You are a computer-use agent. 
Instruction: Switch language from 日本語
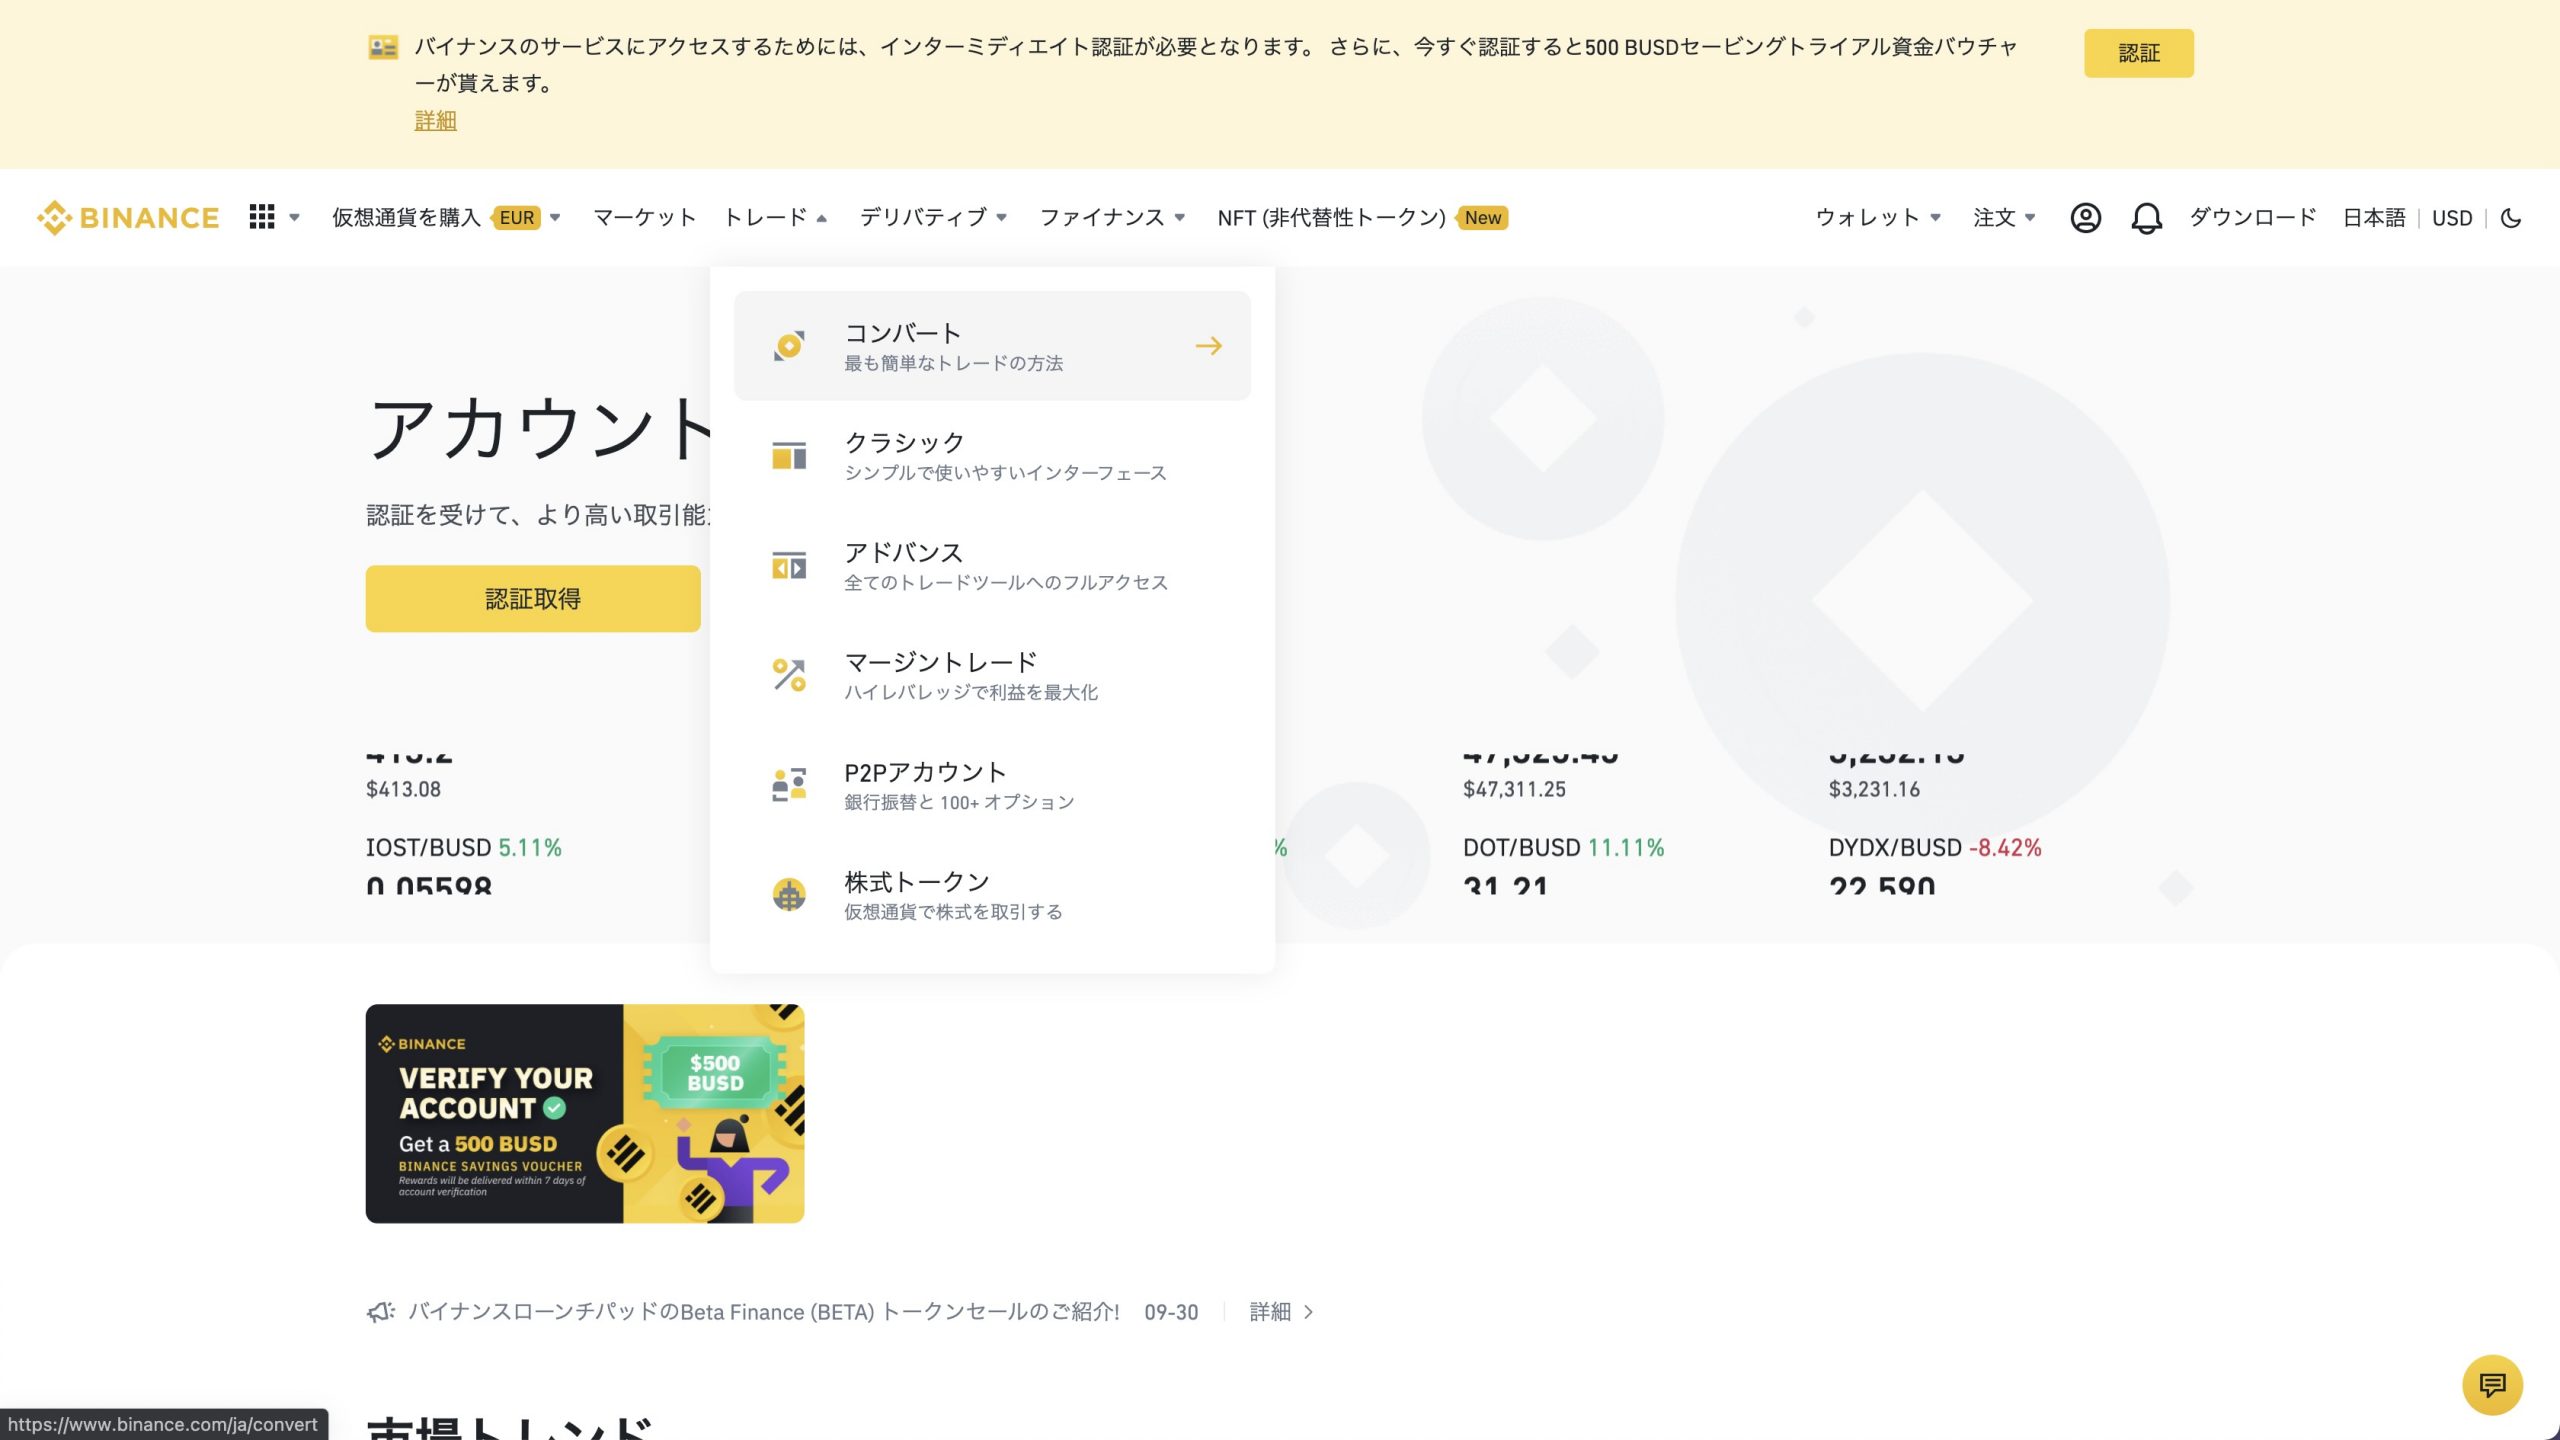2373,217
